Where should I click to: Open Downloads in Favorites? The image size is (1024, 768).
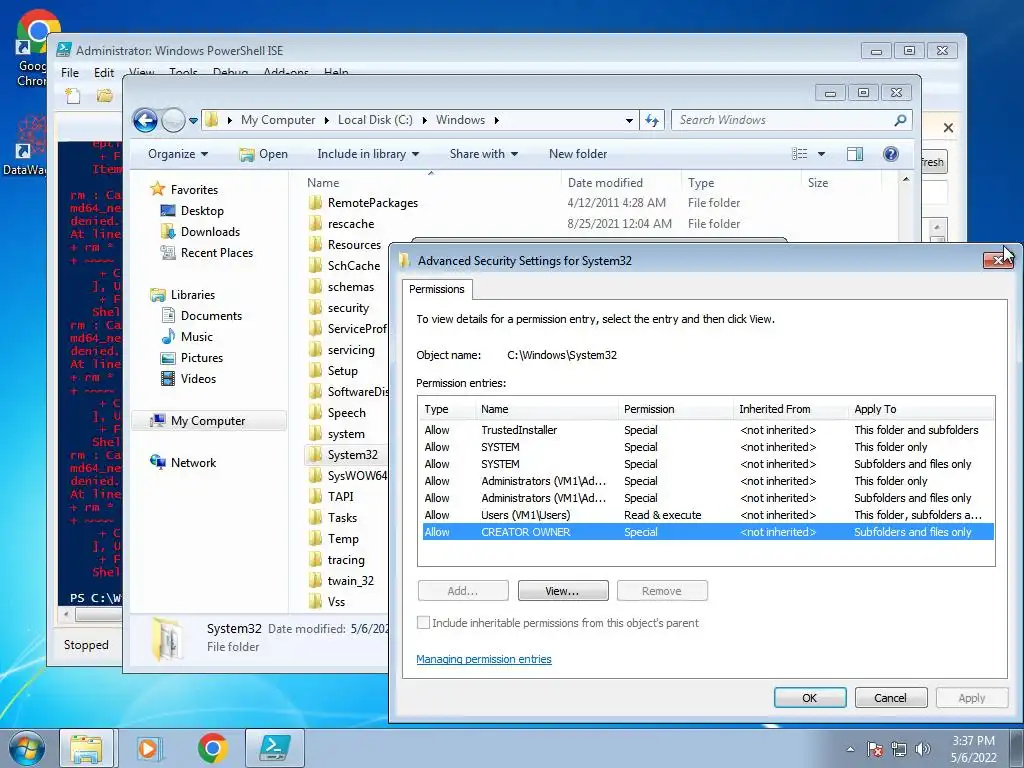point(210,232)
